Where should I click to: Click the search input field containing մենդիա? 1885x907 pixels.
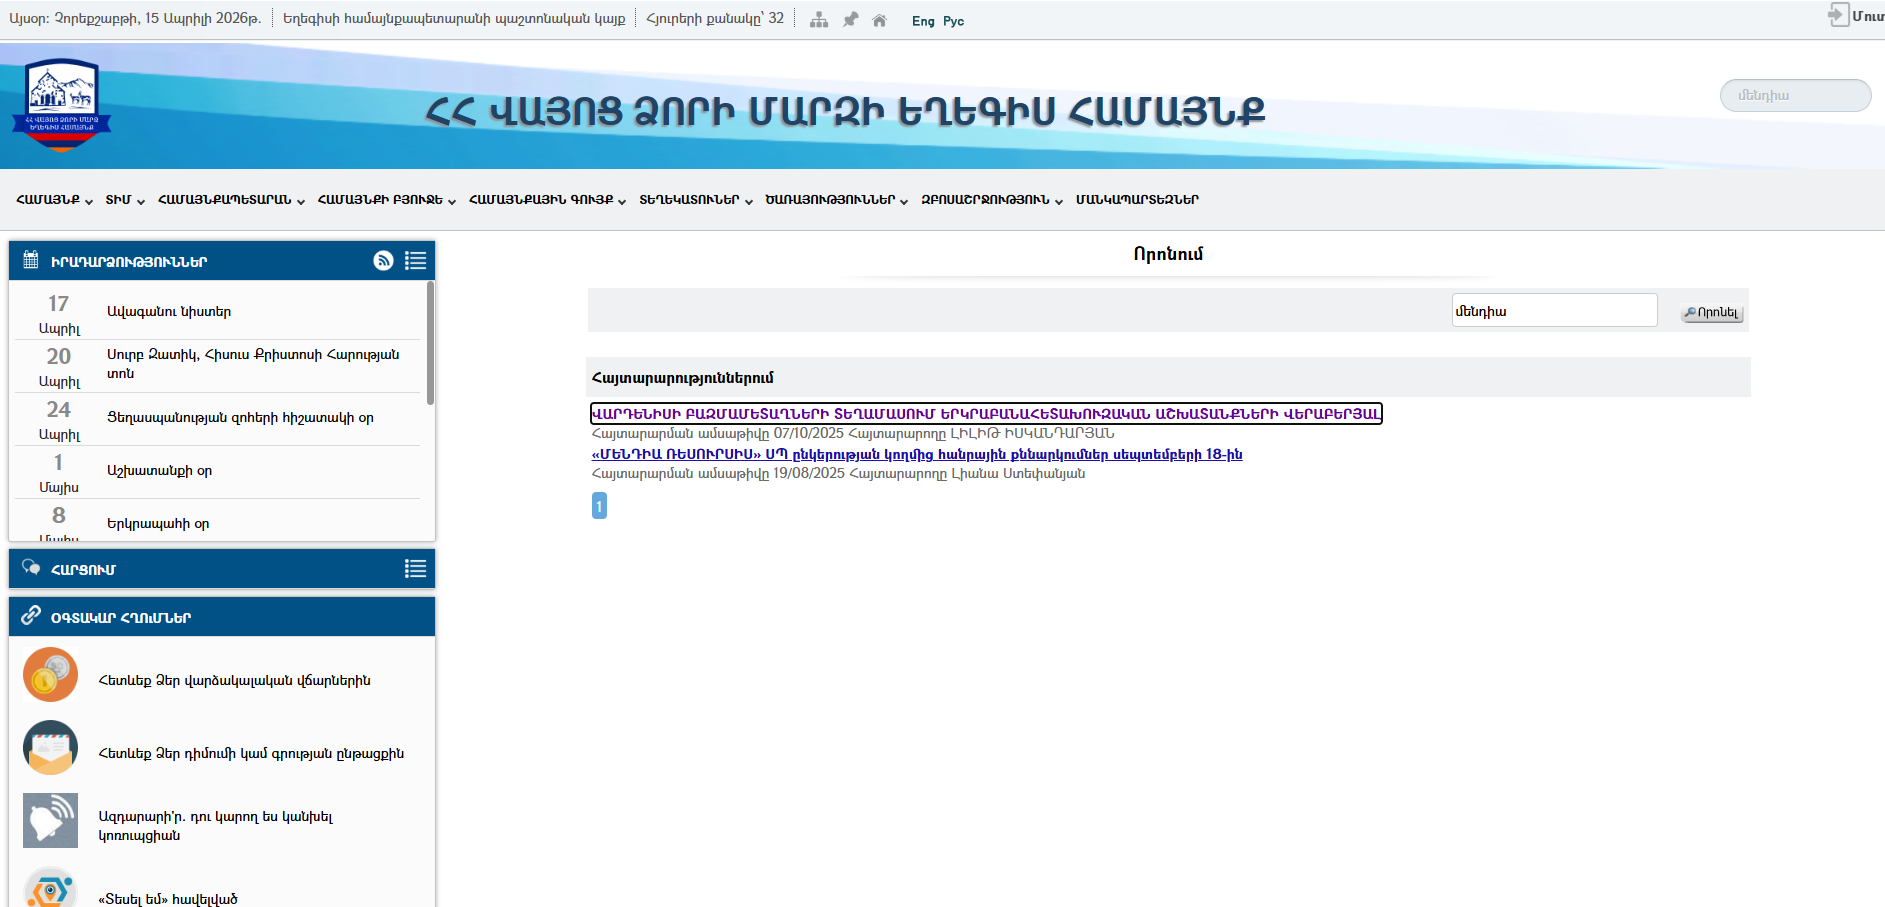[x=1553, y=311]
